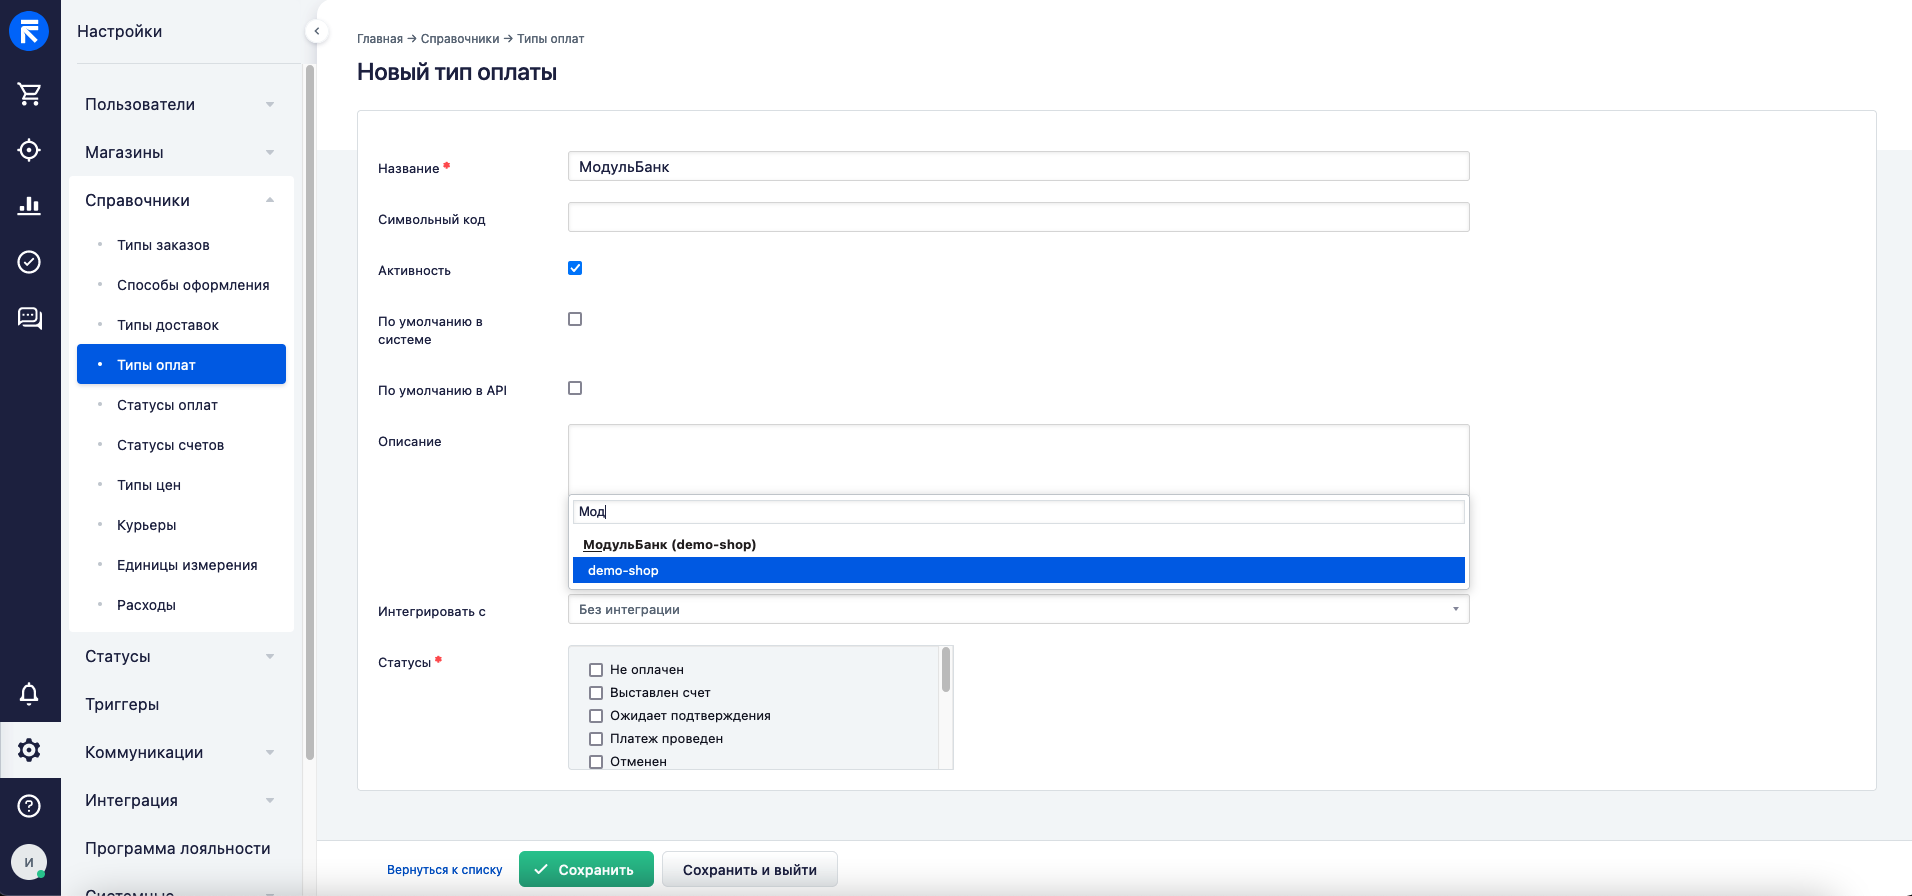Open the Интегрировать с dropdown
This screenshot has height=896, width=1912.
(x=1018, y=609)
